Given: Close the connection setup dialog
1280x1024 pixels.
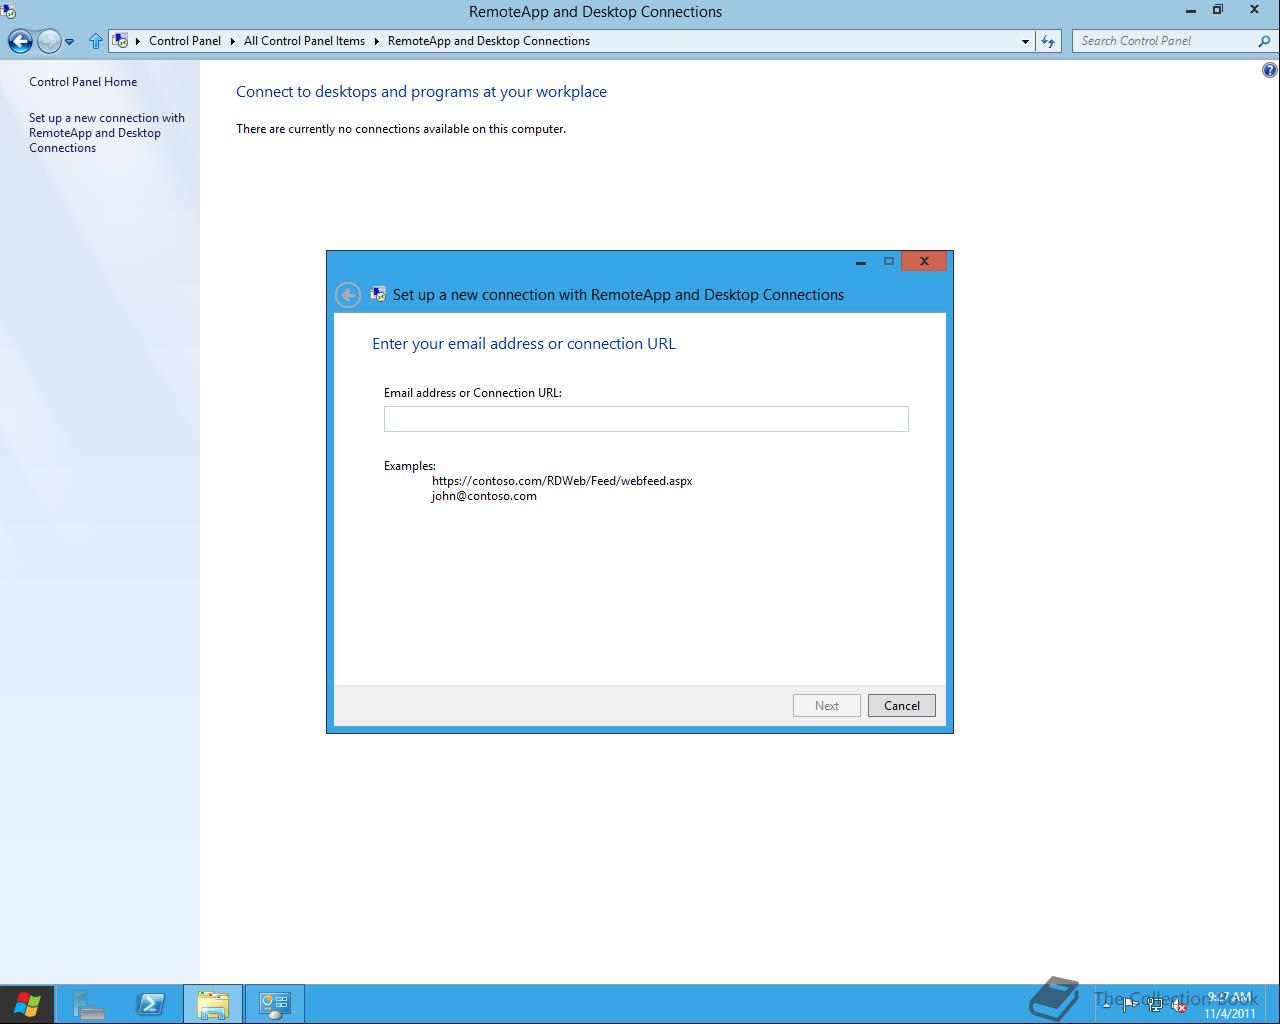Looking at the screenshot, I should (x=924, y=261).
